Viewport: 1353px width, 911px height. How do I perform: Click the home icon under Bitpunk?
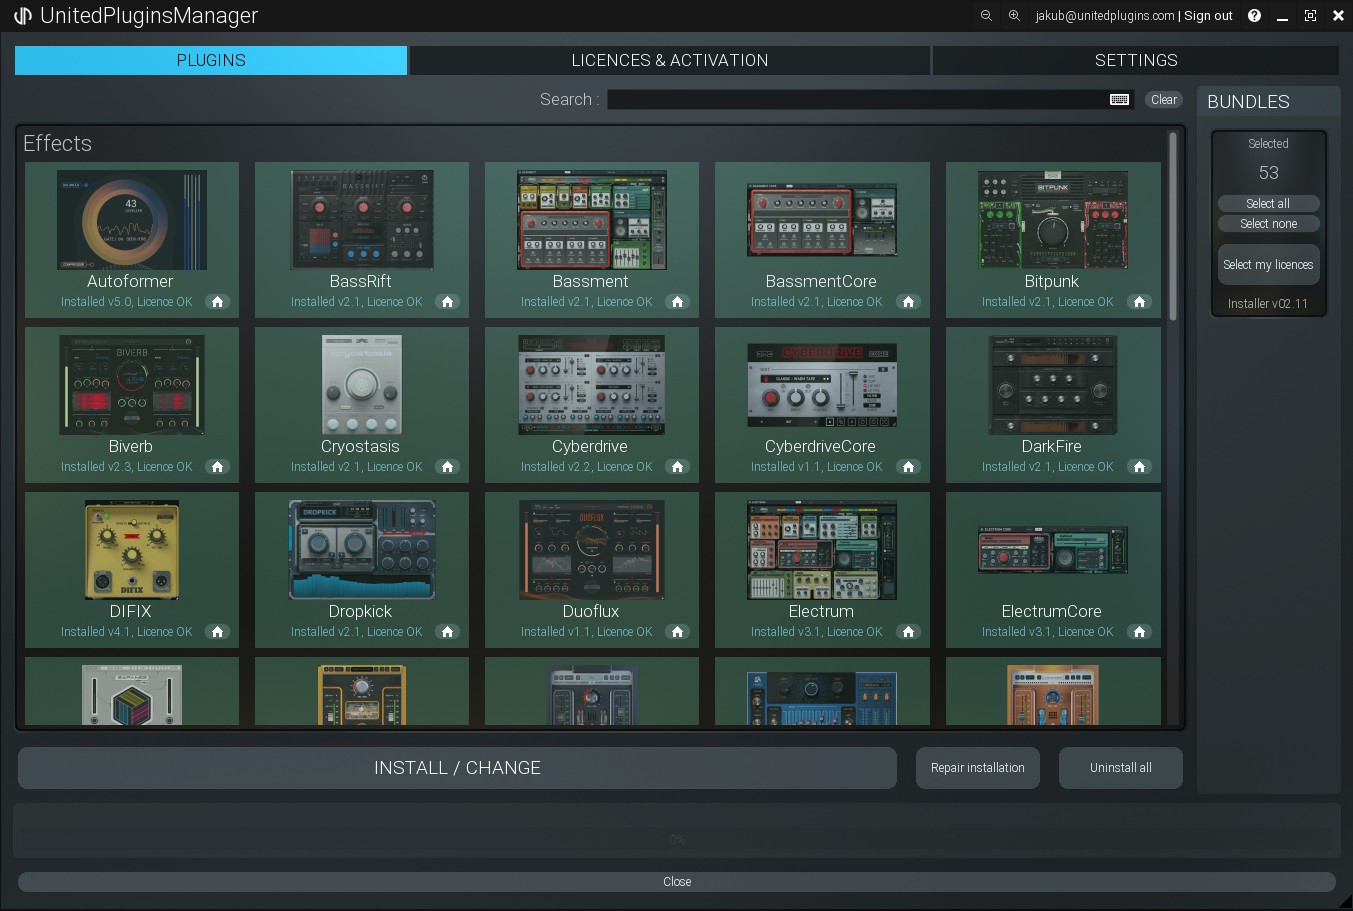coord(1139,301)
